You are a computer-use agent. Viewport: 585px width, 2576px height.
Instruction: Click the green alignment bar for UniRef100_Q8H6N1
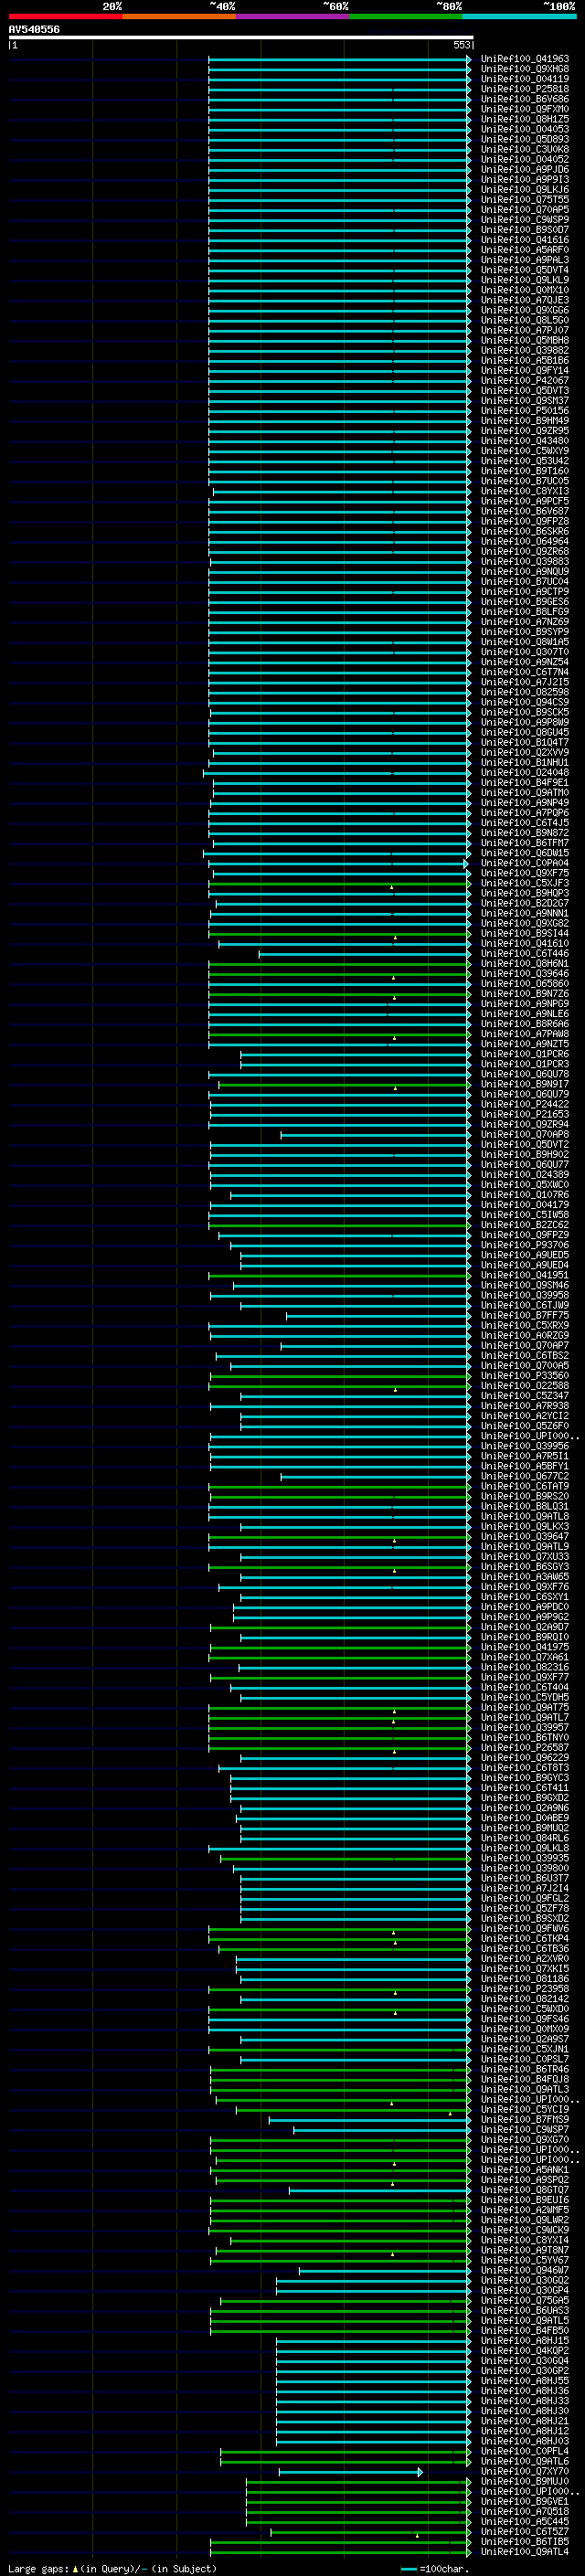point(339,964)
